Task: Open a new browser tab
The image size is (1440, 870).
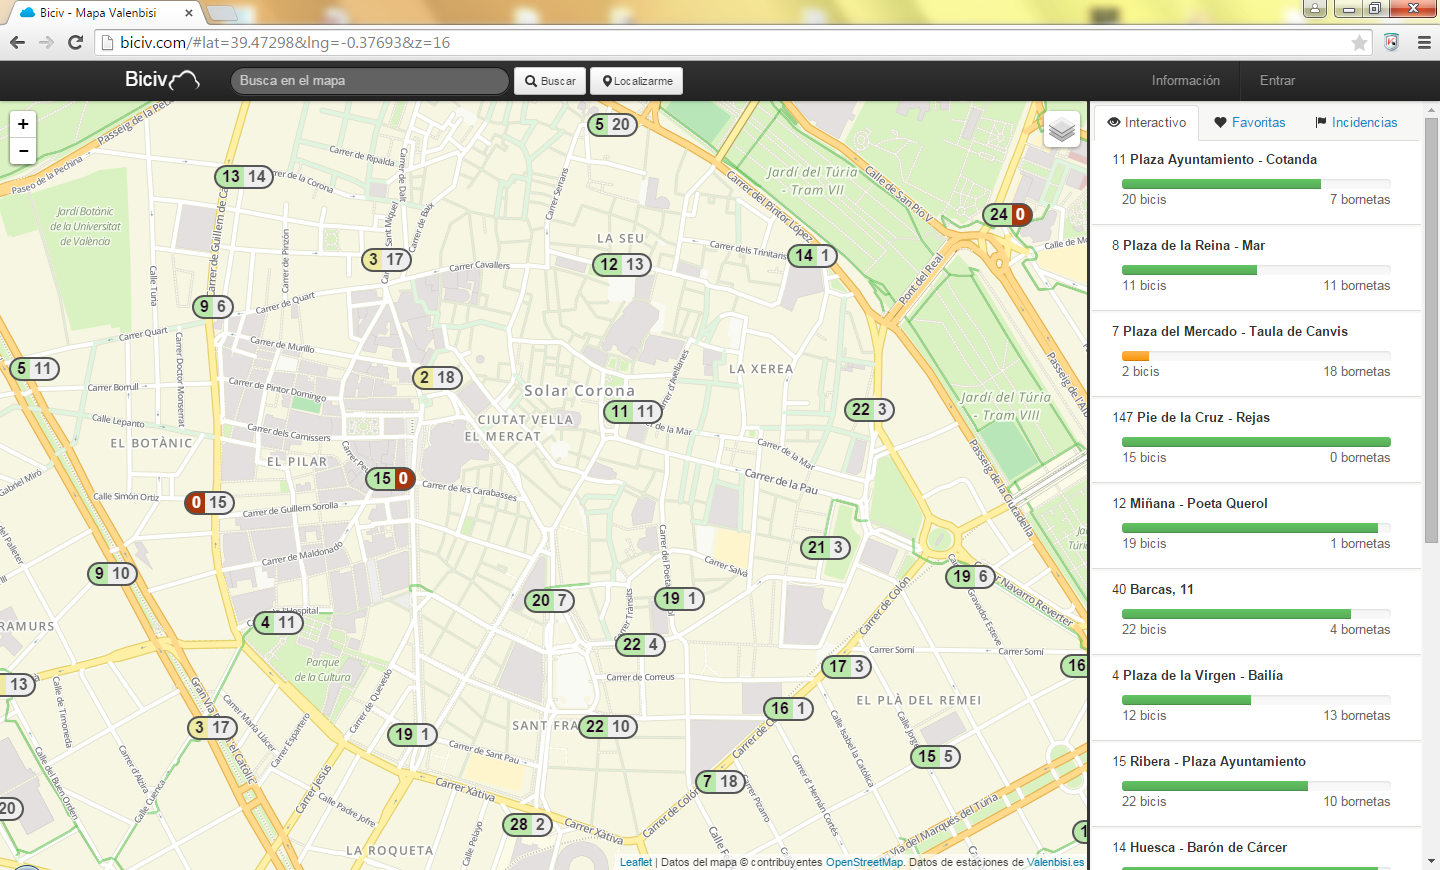Action: [221, 13]
